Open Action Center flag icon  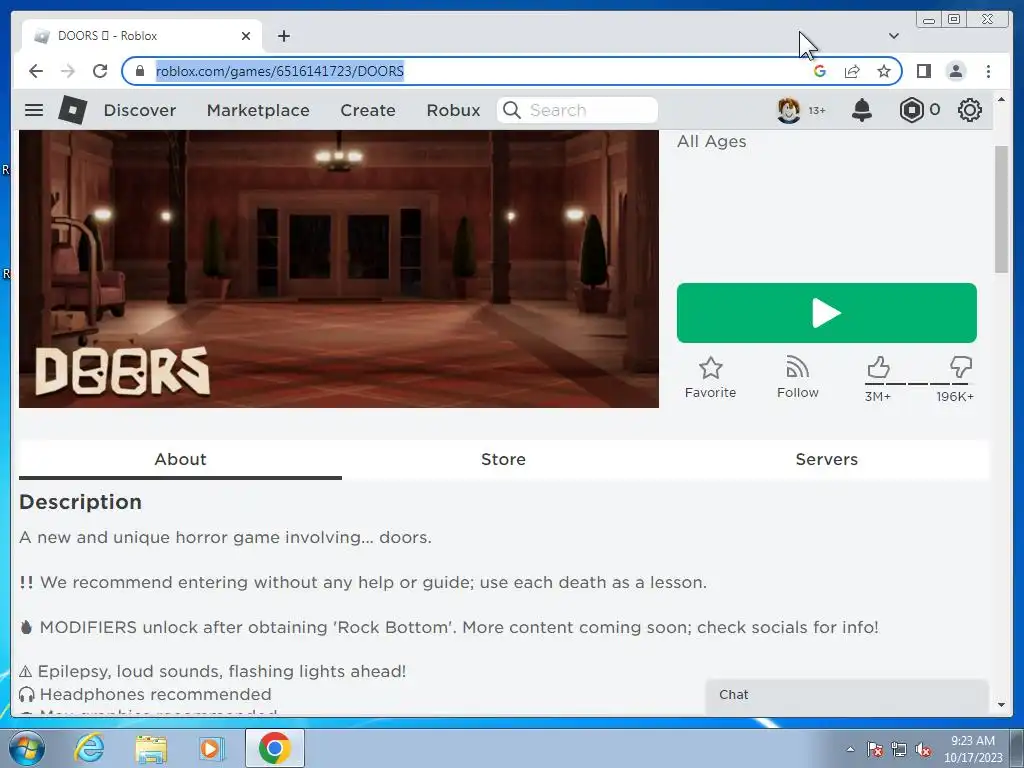pyautogui.click(x=874, y=749)
